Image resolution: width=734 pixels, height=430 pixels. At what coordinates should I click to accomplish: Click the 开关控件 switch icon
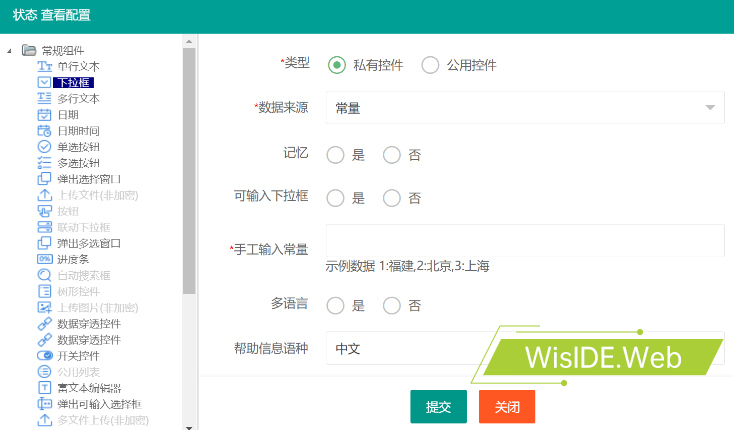pos(44,355)
